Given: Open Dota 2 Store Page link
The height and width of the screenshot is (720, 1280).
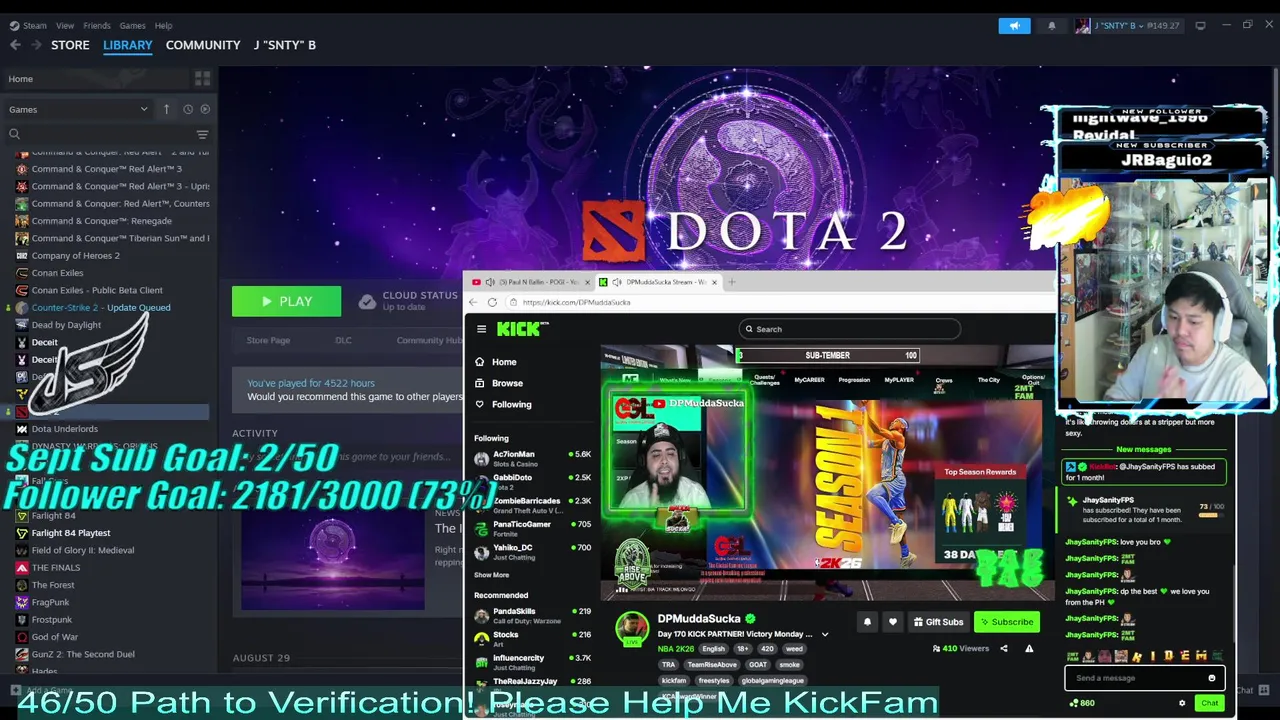Looking at the screenshot, I should click(268, 340).
